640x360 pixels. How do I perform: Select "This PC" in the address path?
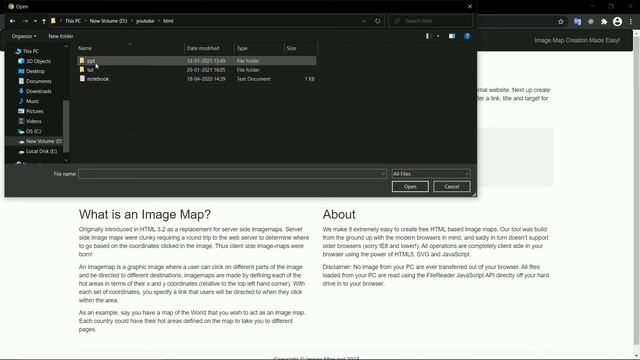pyautogui.click(x=73, y=21)
